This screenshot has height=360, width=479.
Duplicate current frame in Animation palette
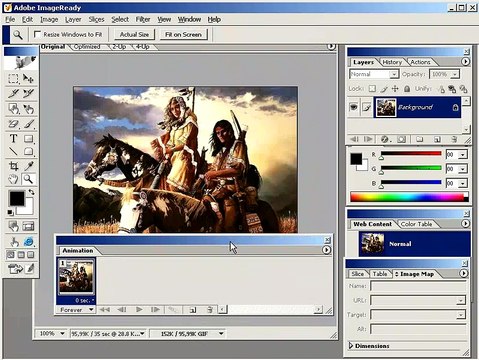(x=192, y=310)
